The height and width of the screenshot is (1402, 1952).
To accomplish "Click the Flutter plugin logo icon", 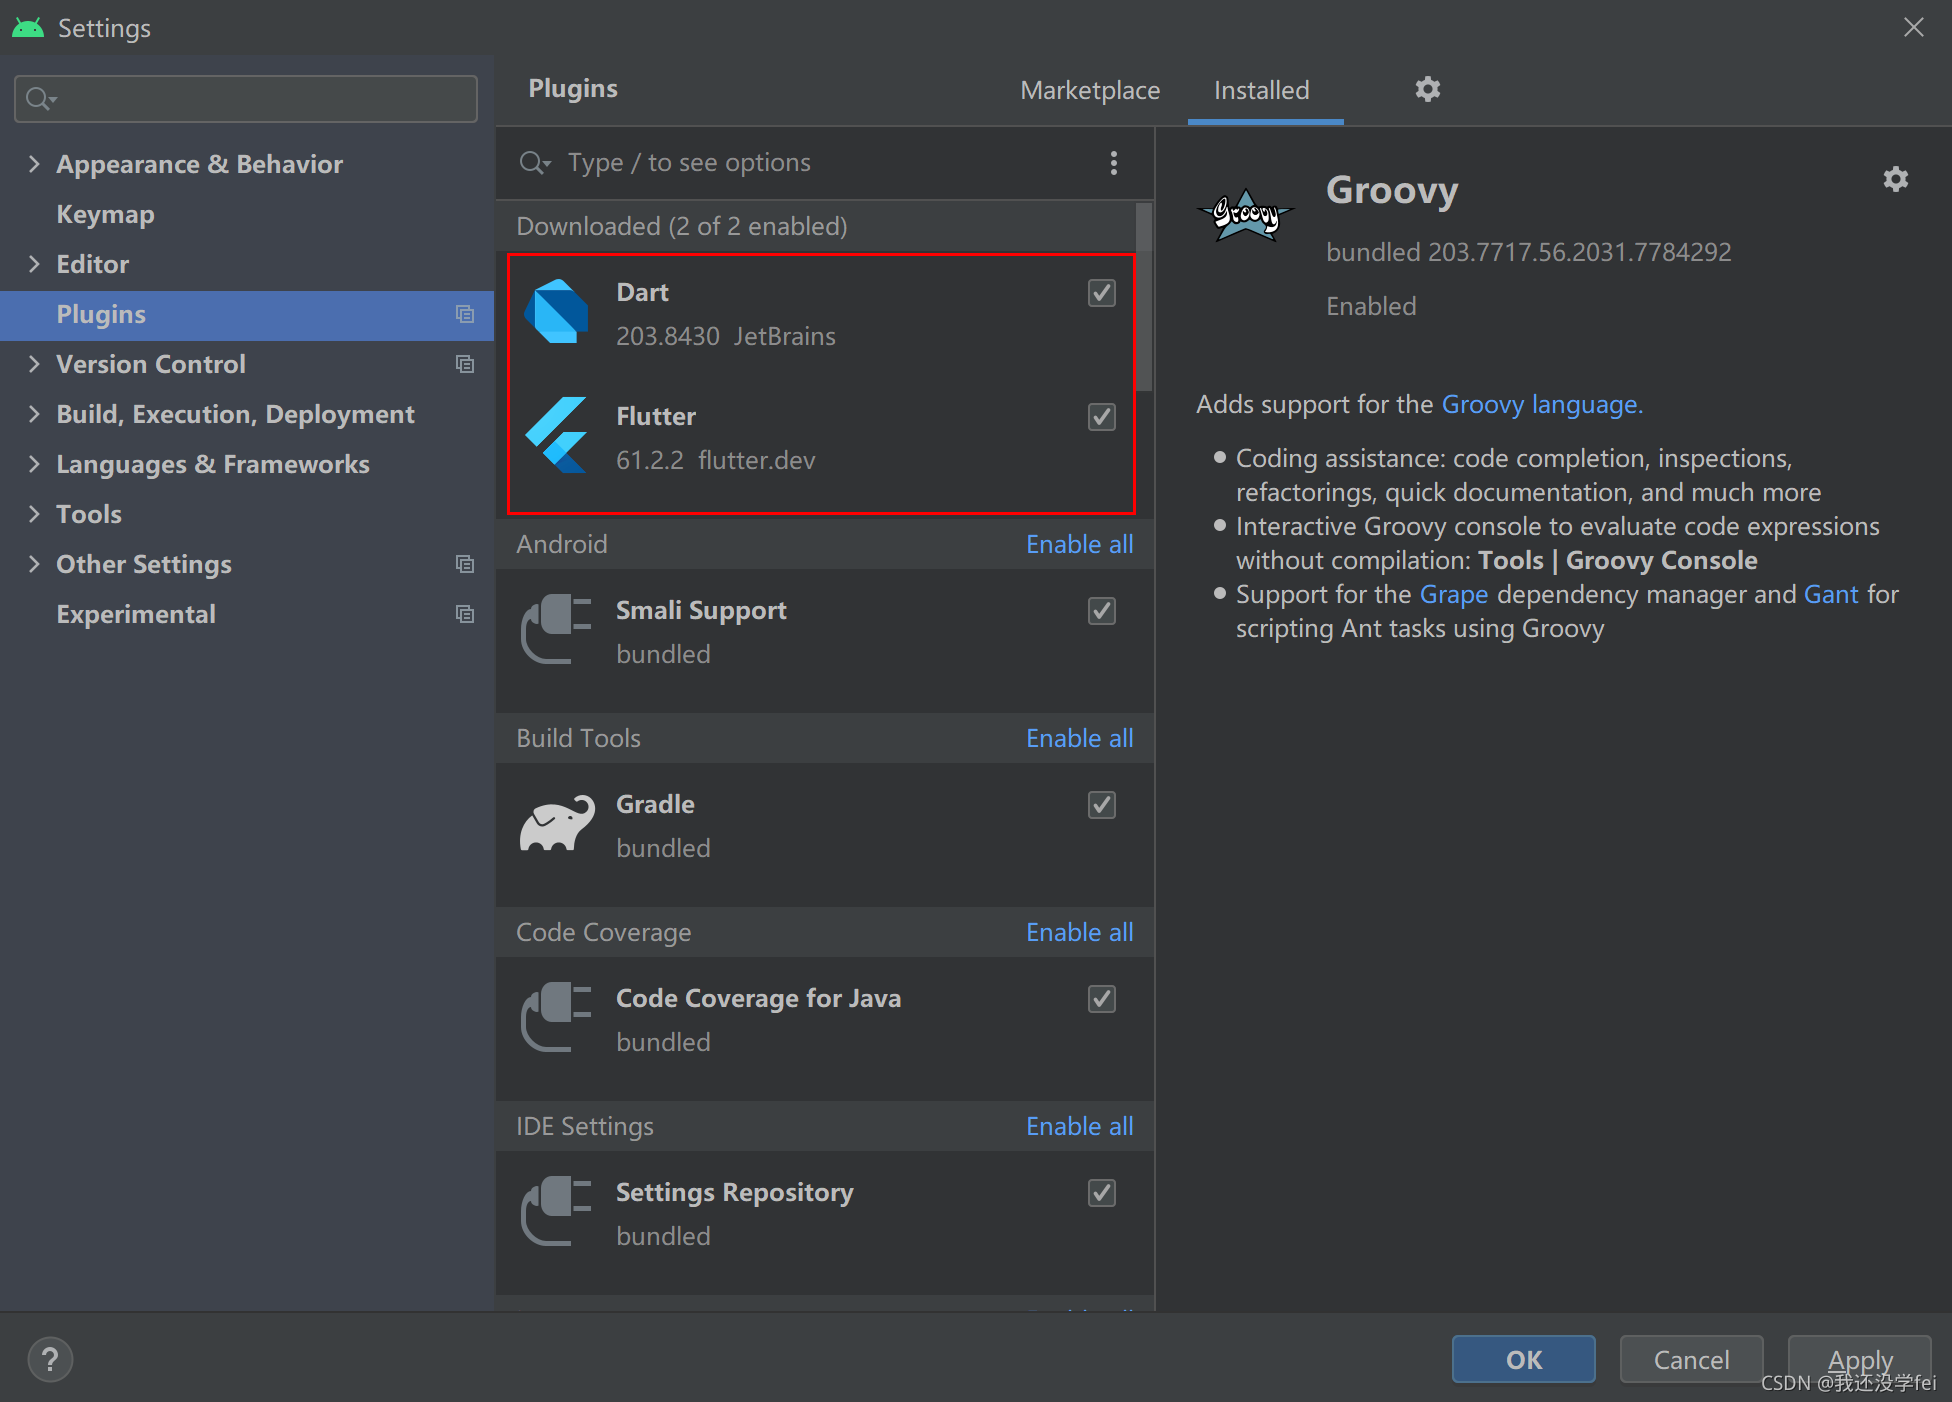I will (x=556, y=436).
